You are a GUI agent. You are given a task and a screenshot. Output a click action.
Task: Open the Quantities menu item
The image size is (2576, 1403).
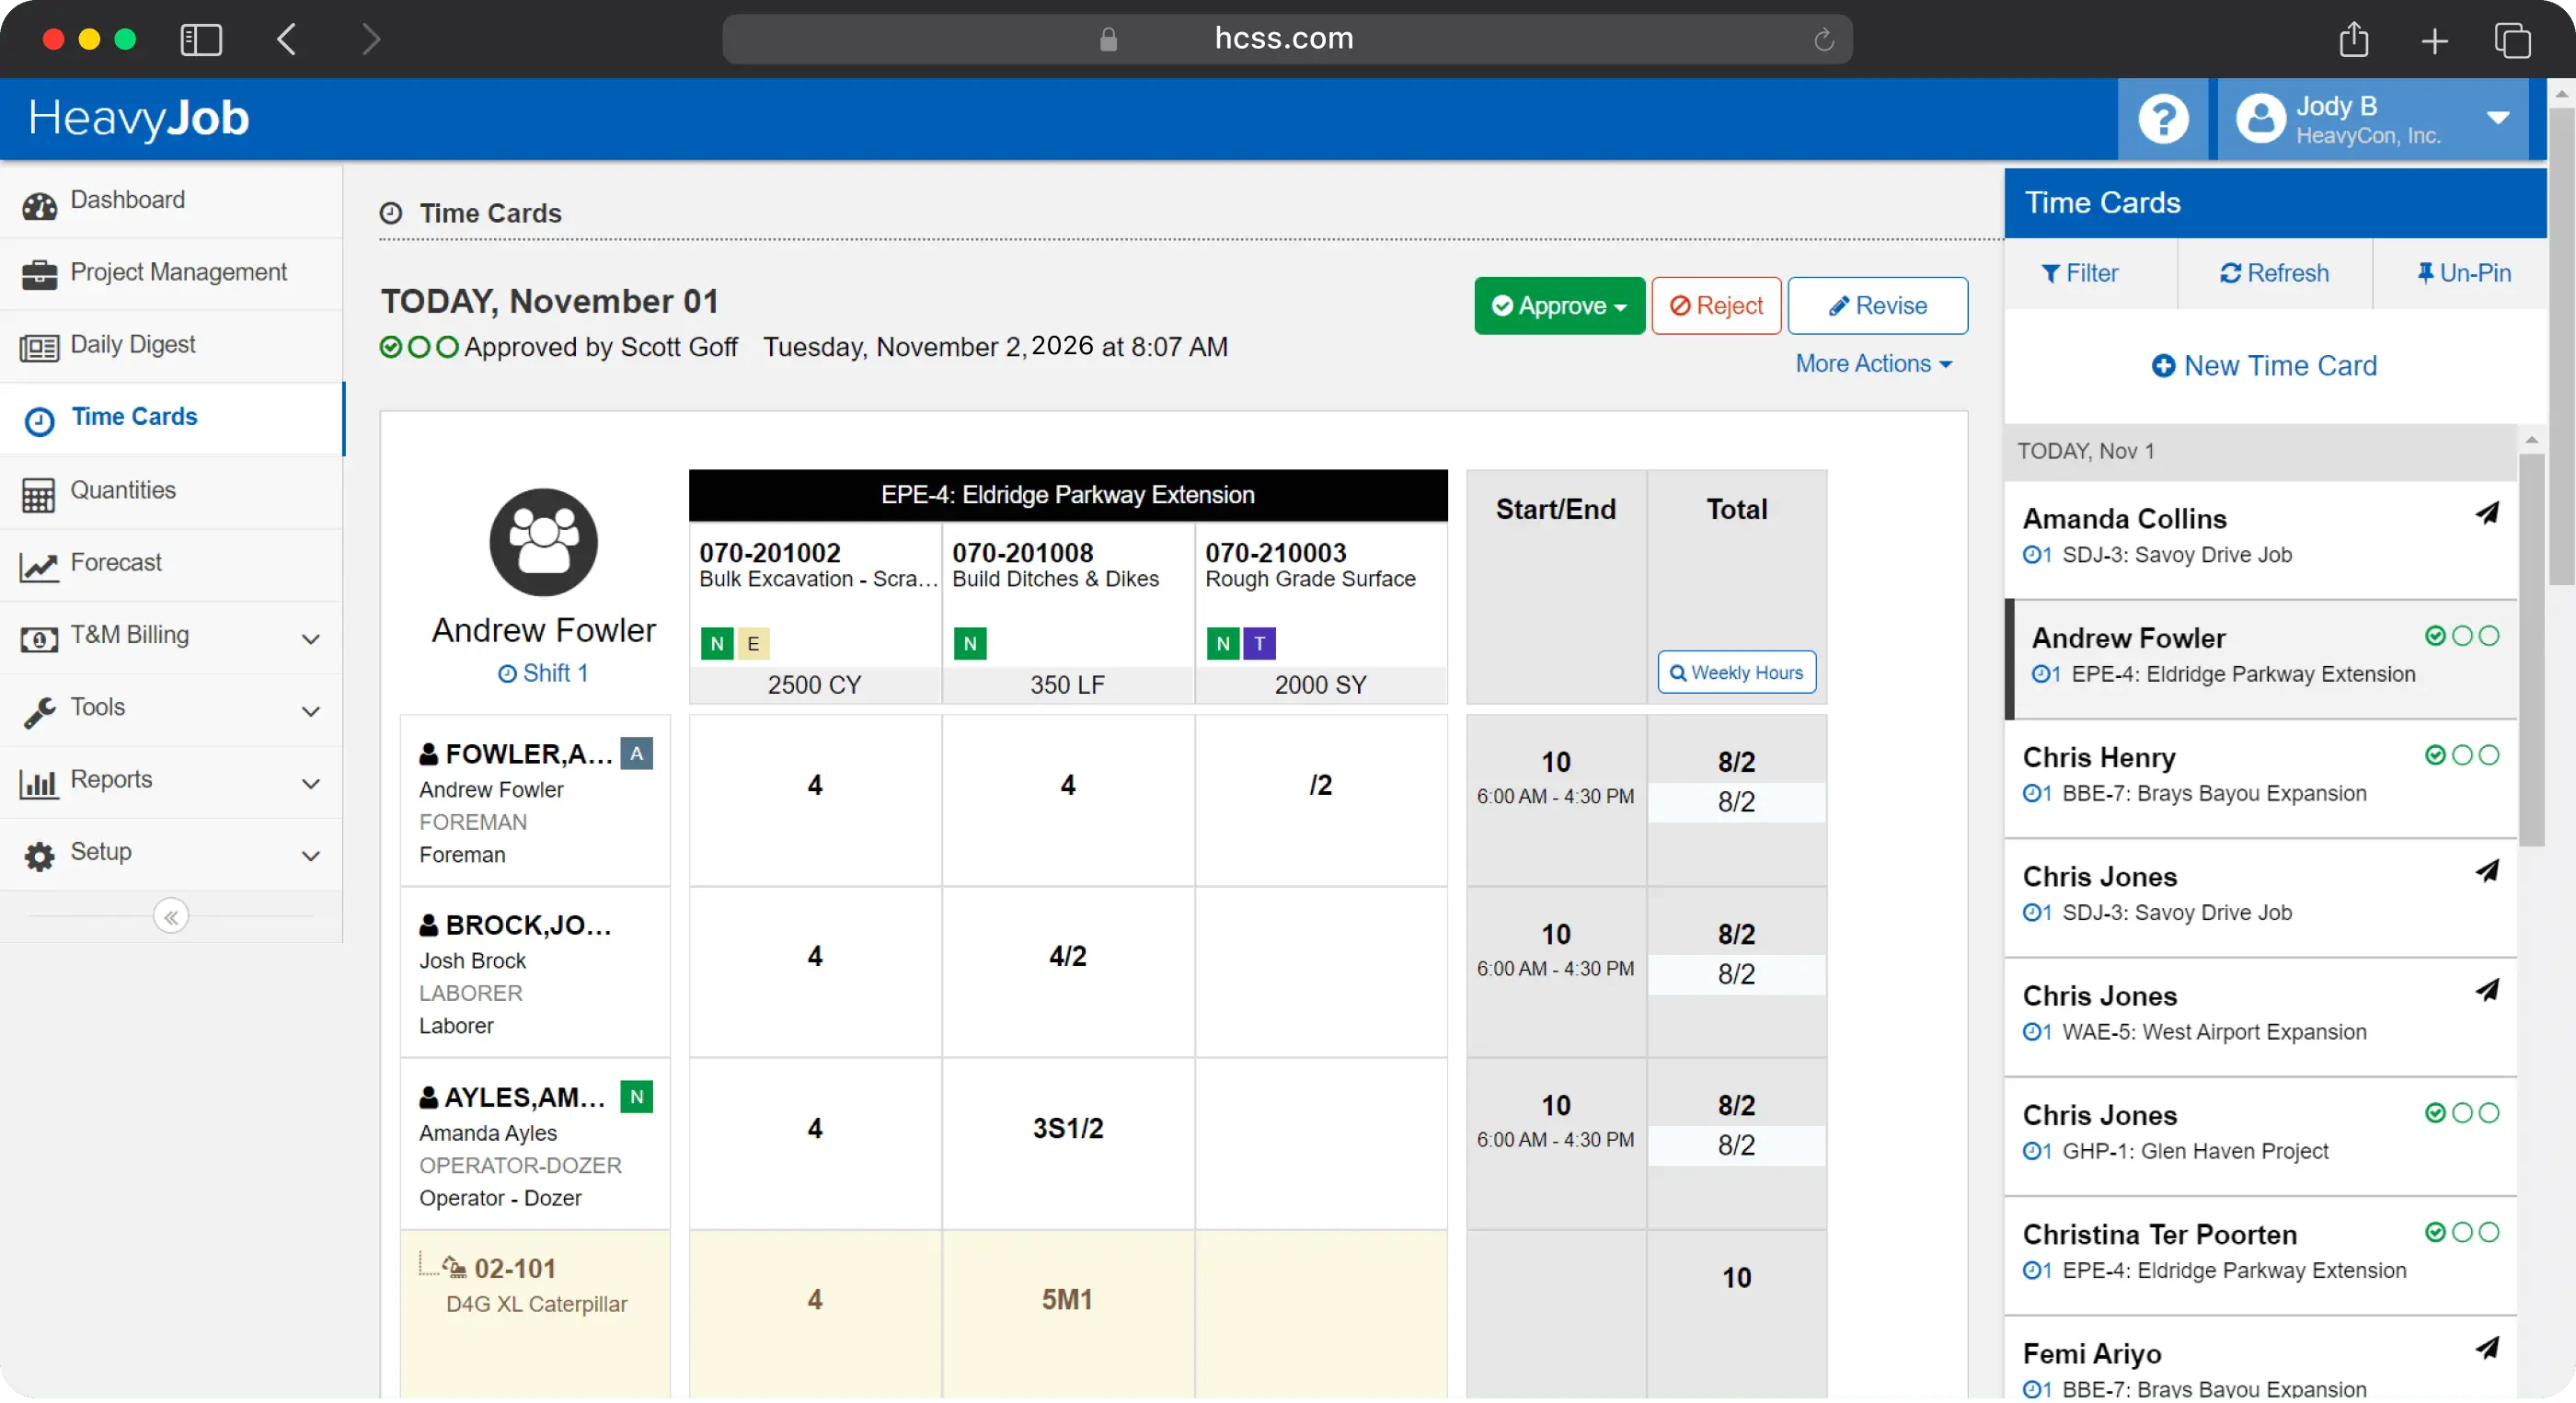[122, 491]
